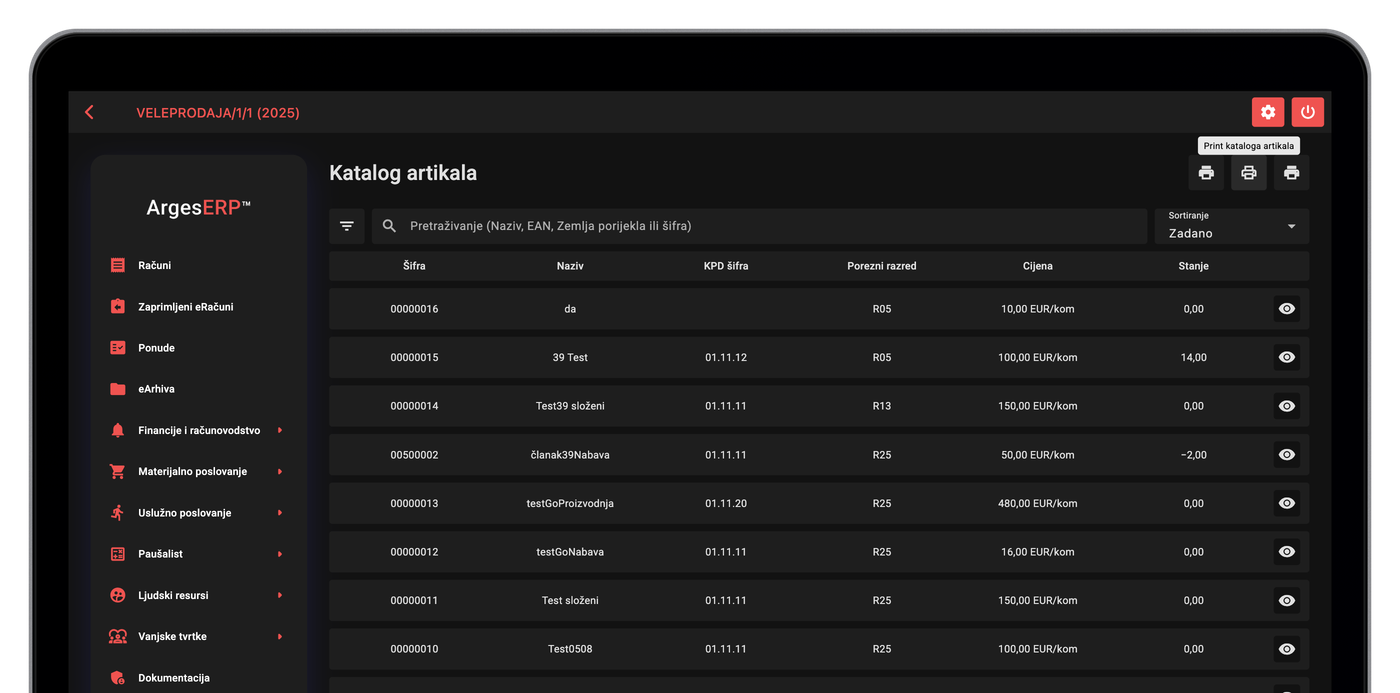Expand Financije i računovodstvo submenu arrow
The image size is (1400, 693).
pyautogui.click(x=280, y=430)
